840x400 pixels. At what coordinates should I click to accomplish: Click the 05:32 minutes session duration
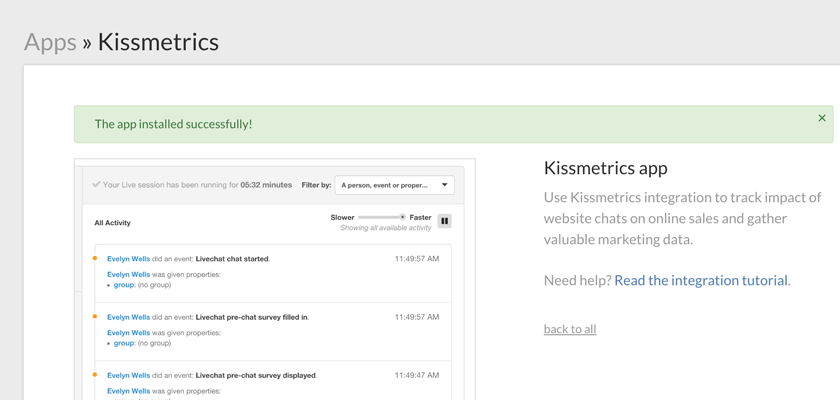click(266, 185)
